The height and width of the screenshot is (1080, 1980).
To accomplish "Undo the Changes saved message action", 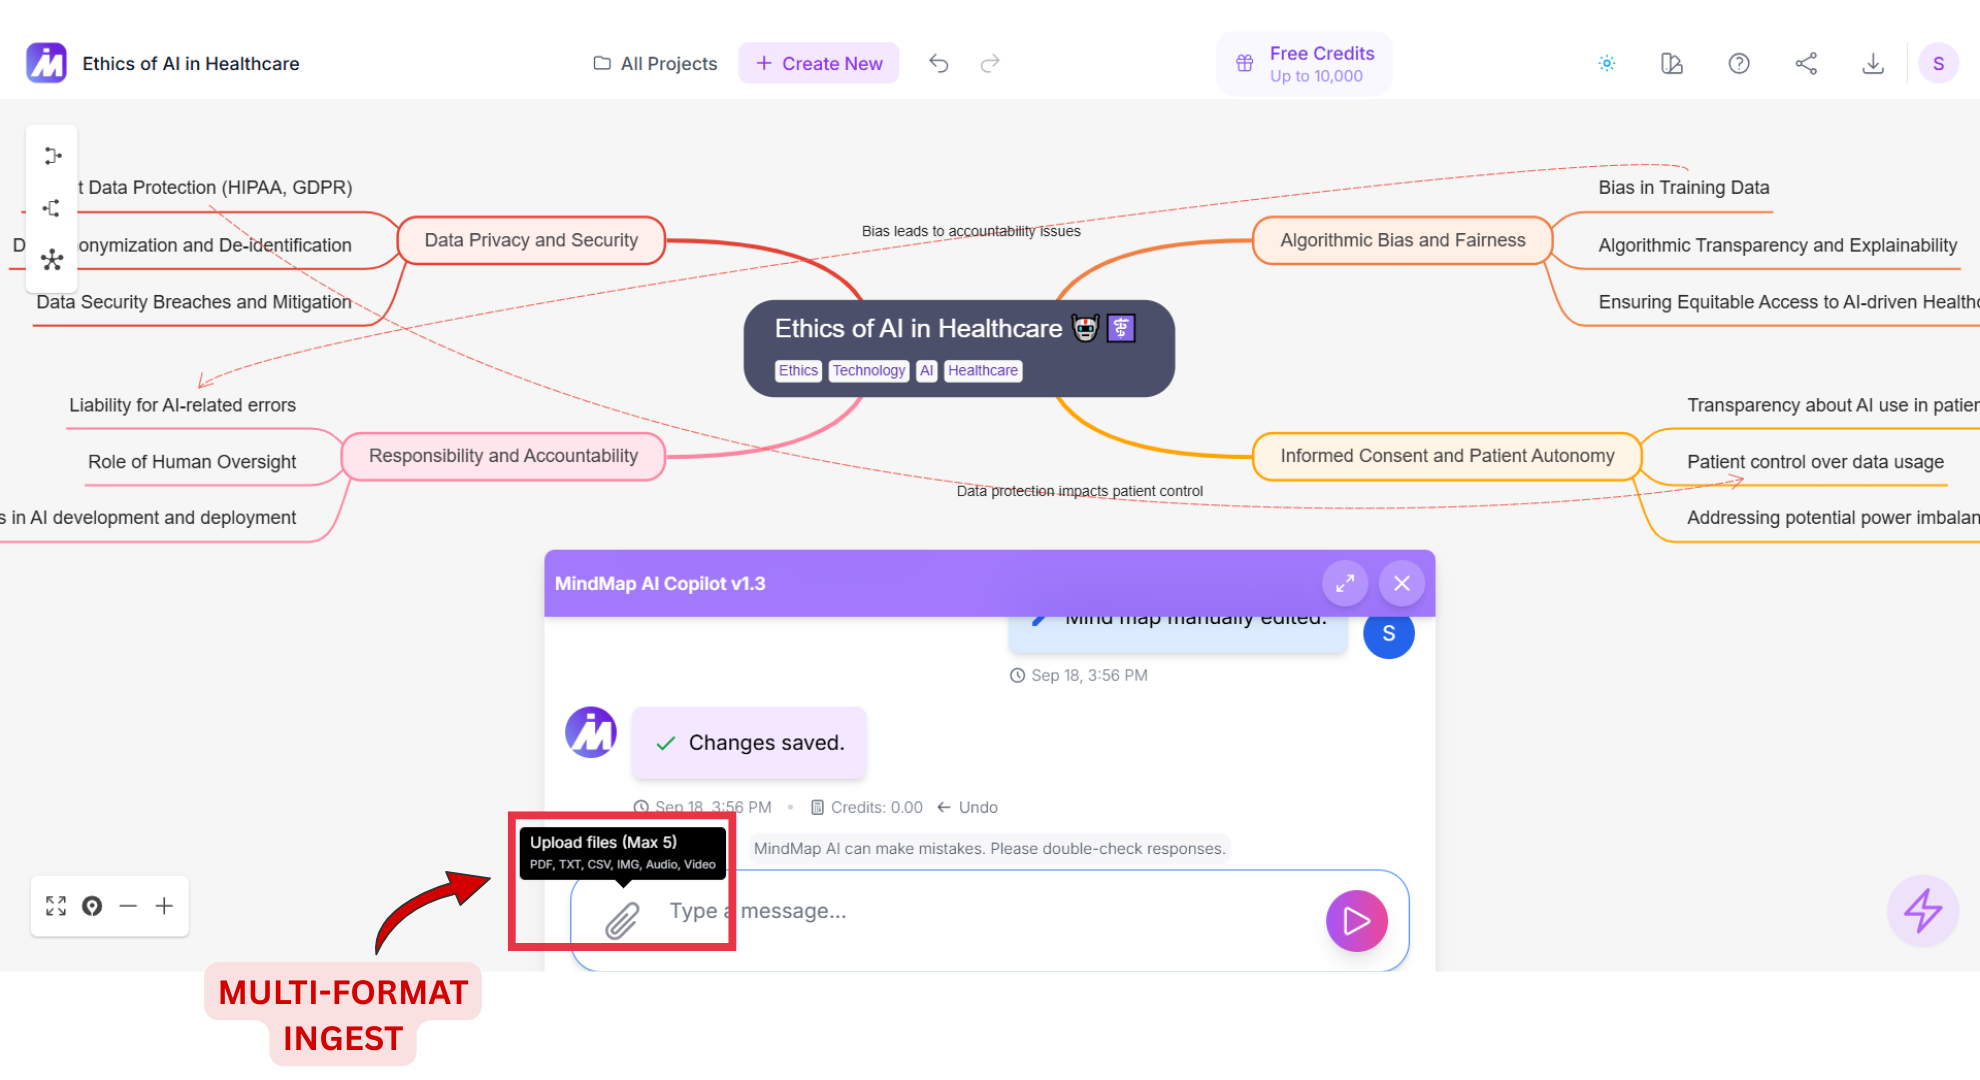I will click(x=967, y=807).
